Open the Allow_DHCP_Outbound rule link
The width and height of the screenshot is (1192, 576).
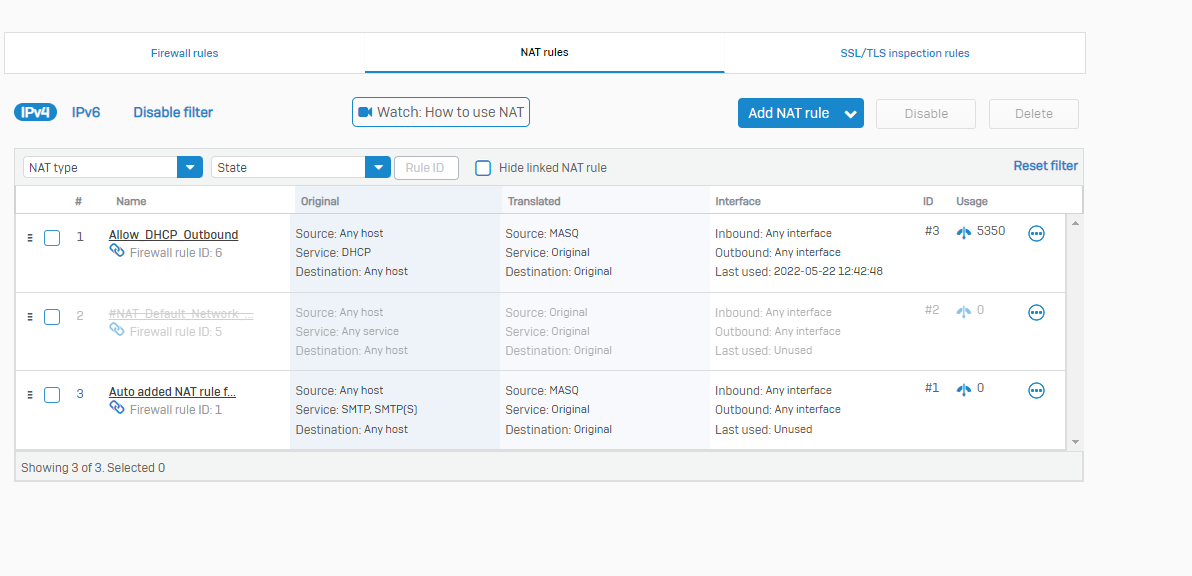(173, 235)
